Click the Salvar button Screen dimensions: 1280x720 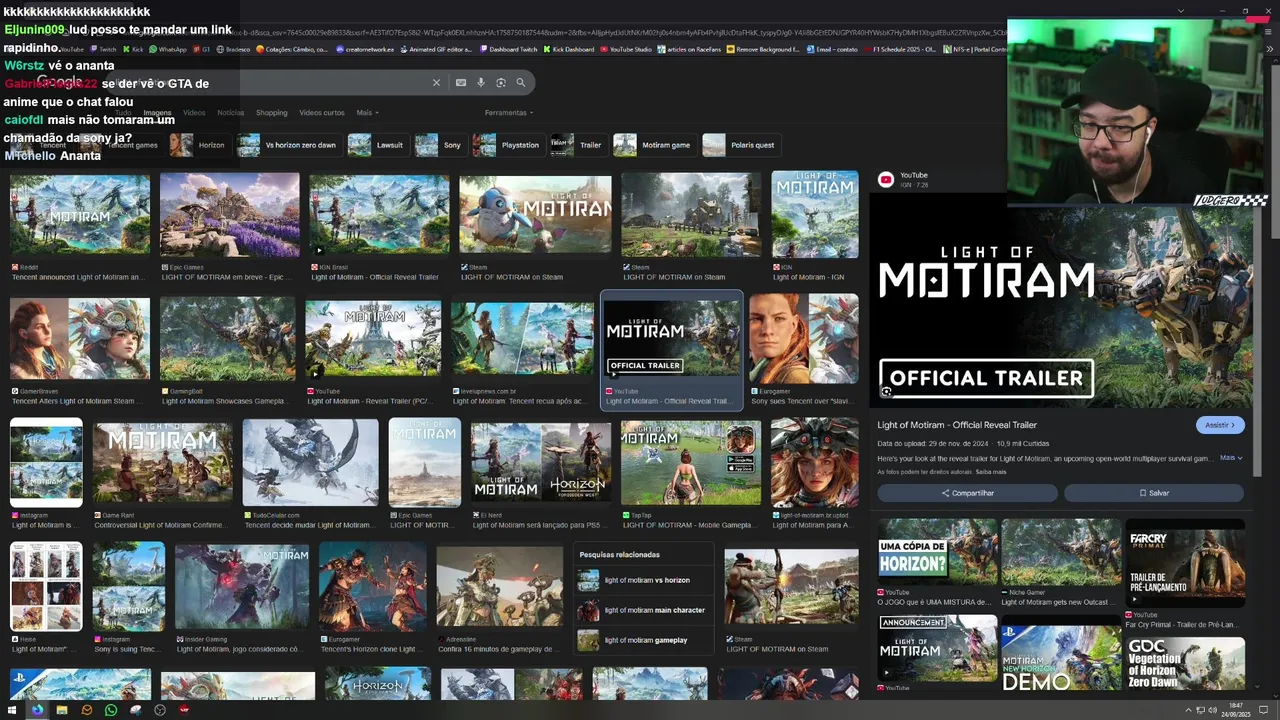point(1154,493)
